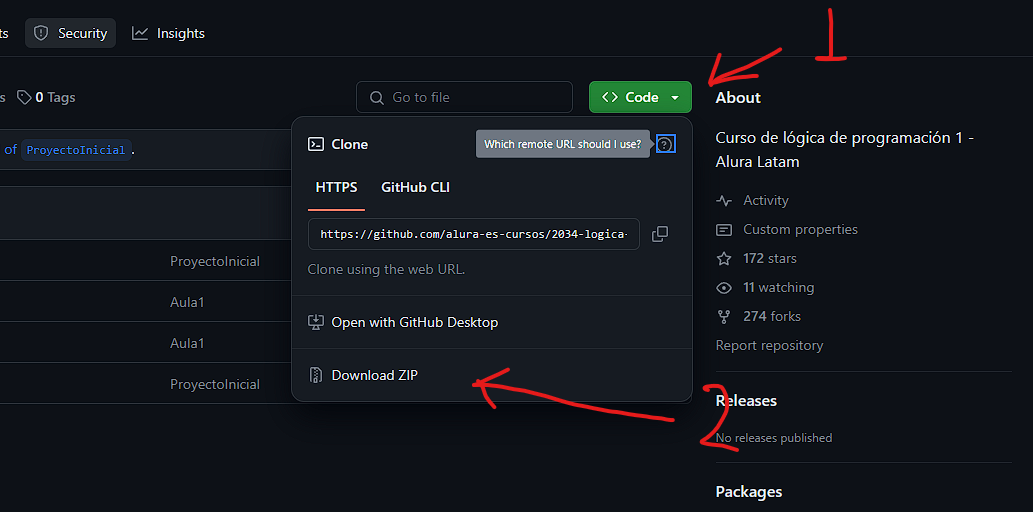Click the fork icon
Image resolution: width=1033 pixels, height=512 pixels.
724,317
